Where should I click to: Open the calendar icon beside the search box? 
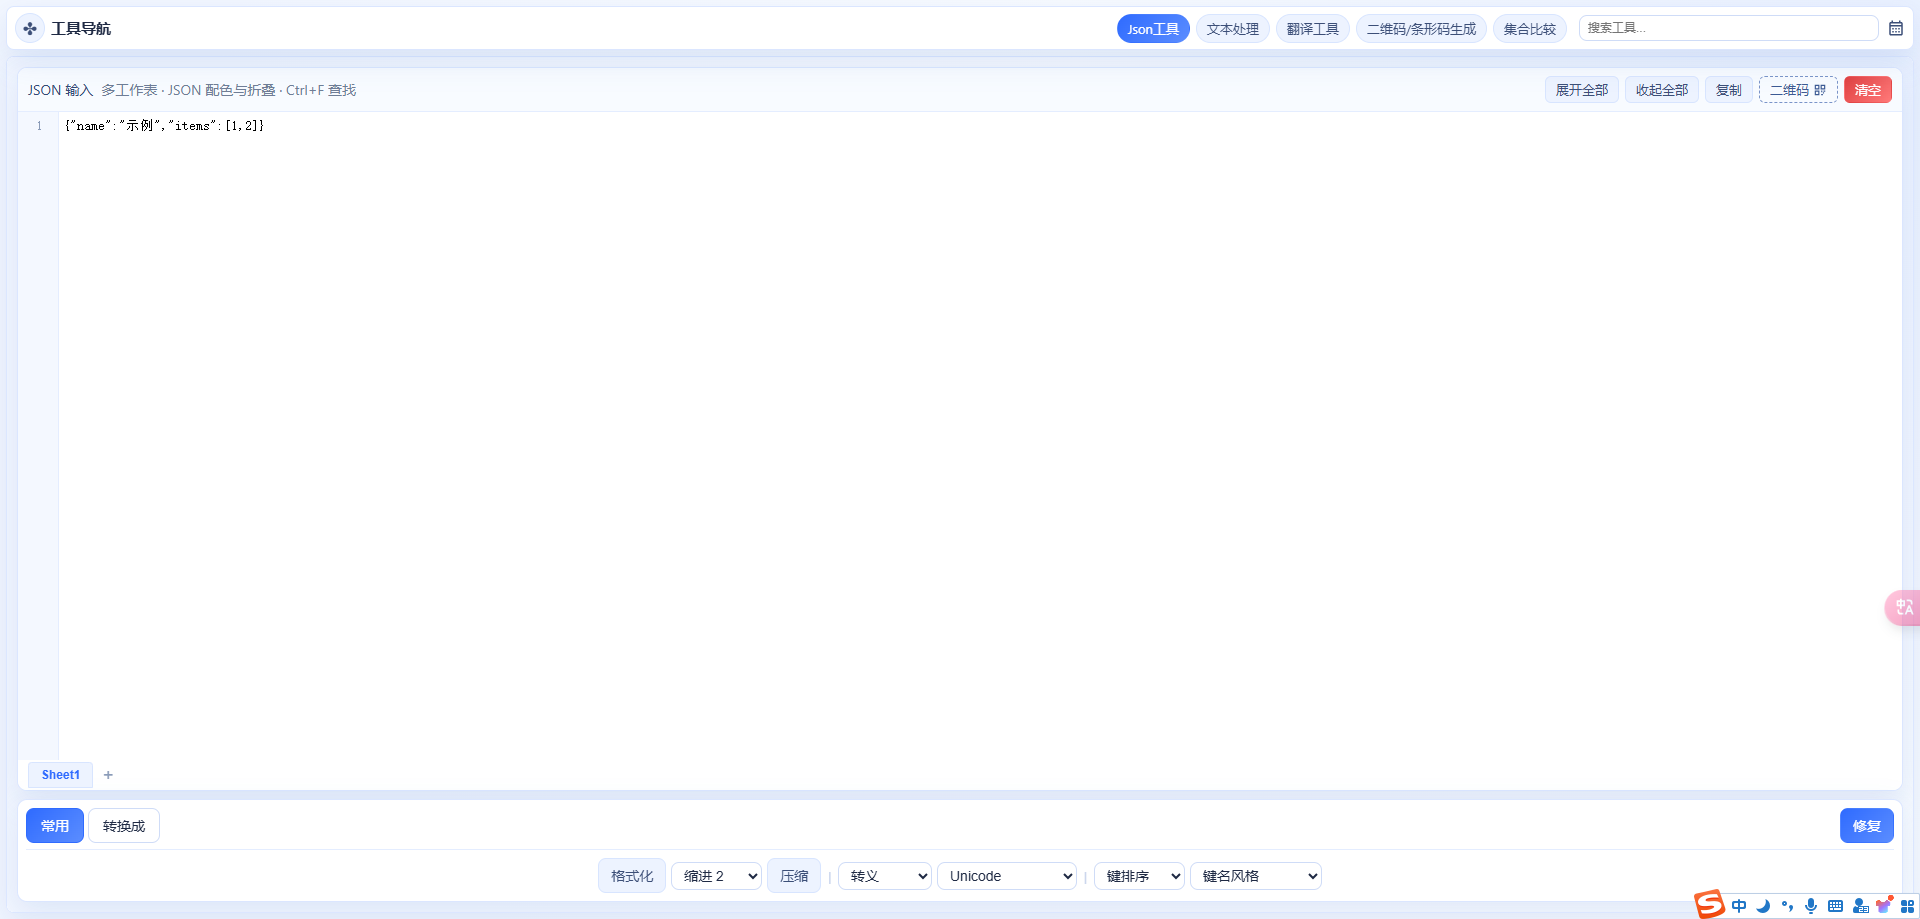[x=1896, y=28]
